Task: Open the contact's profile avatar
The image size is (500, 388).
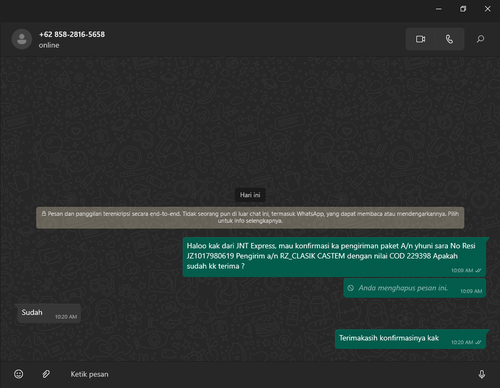Action: 22,39
